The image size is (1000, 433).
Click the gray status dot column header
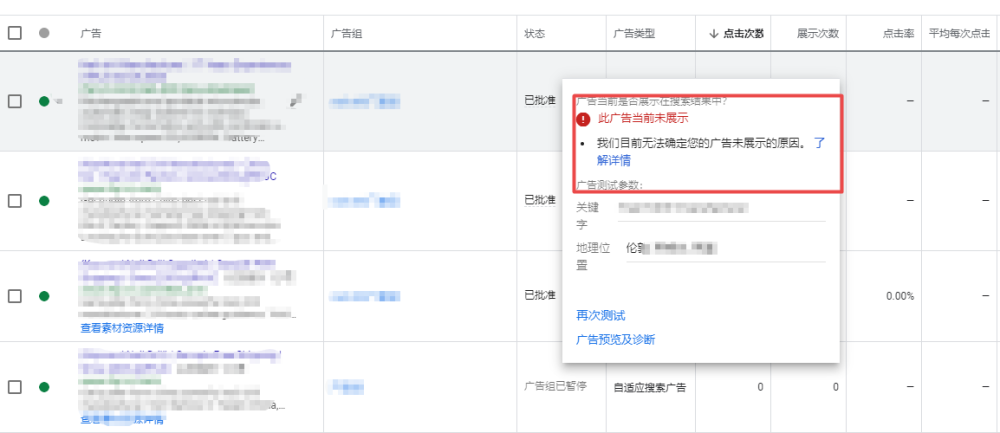(x=44, y=33)
